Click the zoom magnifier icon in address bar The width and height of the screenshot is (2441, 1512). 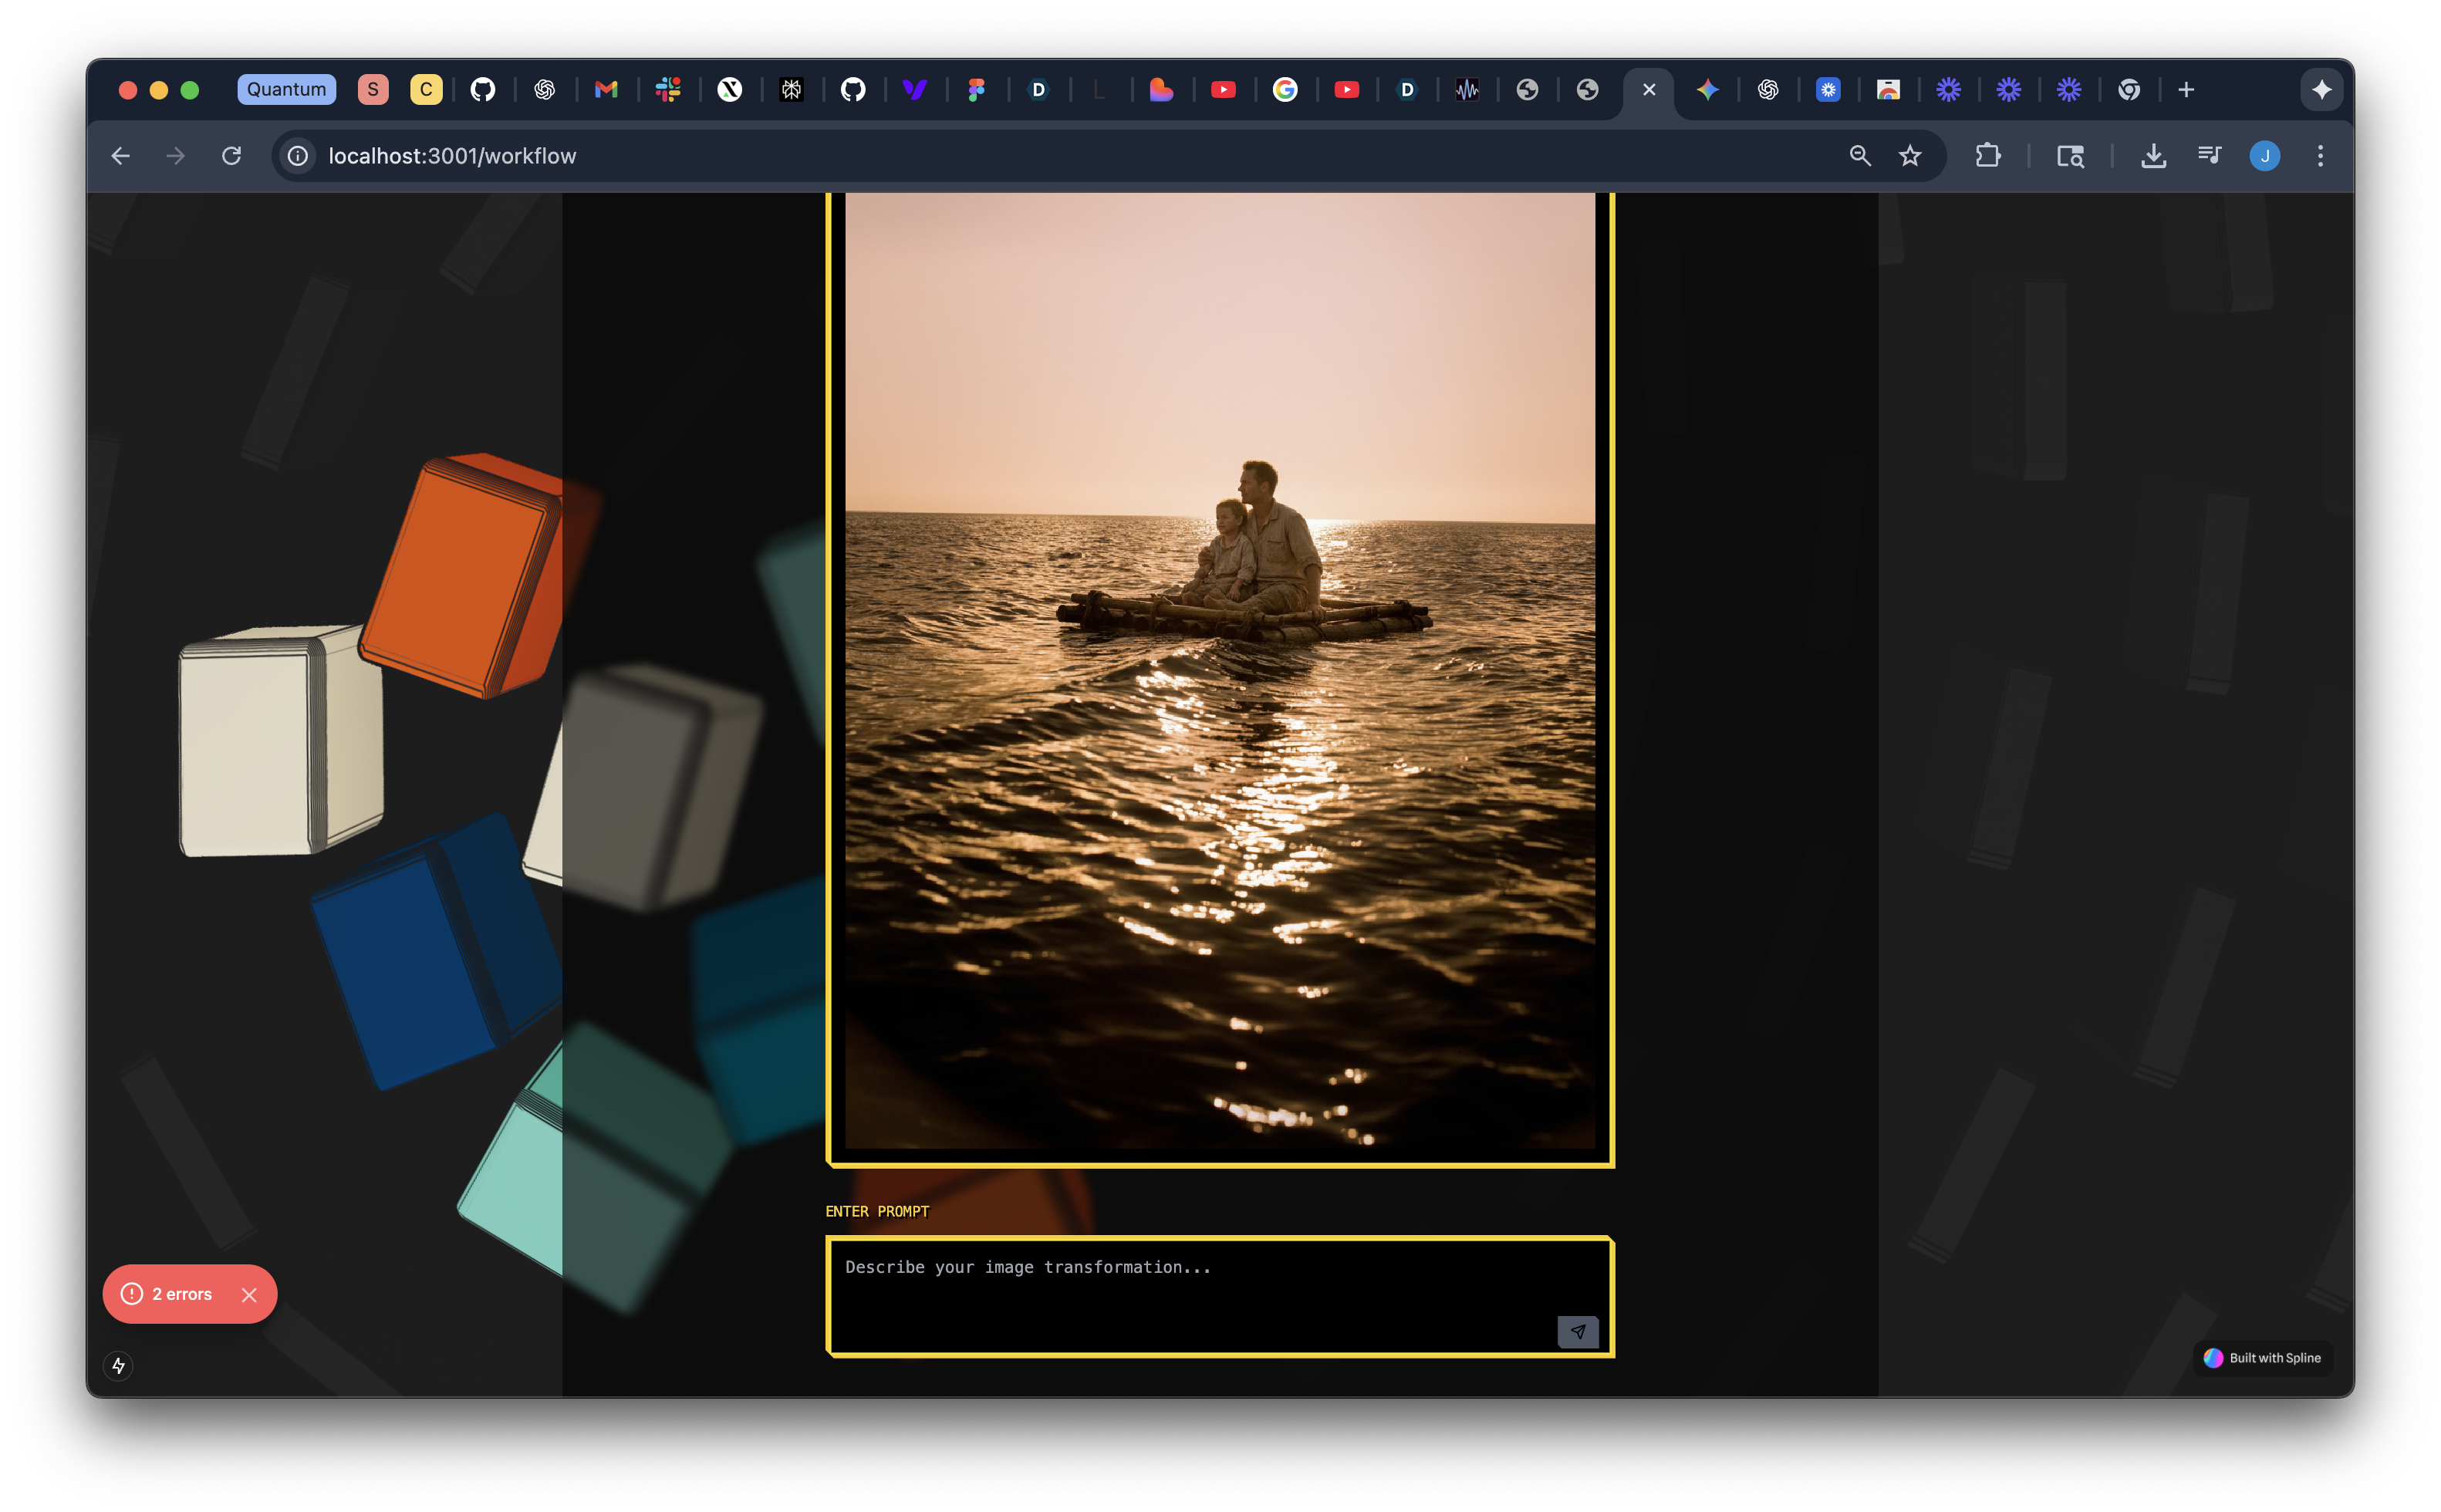tap(1859, 156)
